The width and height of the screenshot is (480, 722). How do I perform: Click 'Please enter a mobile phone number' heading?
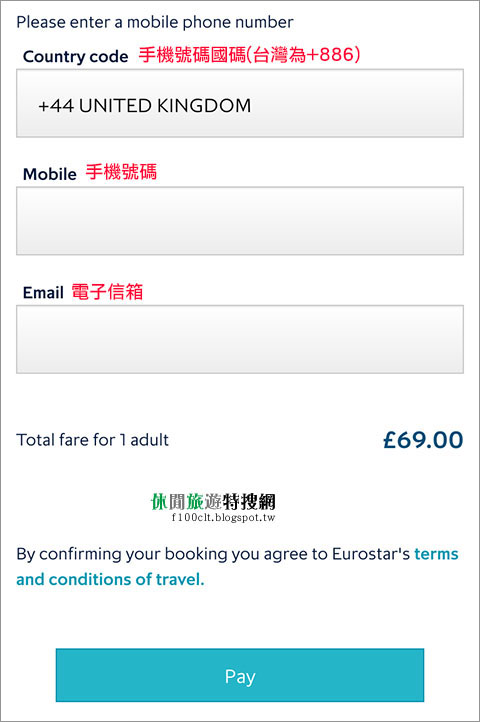point(155,22)
